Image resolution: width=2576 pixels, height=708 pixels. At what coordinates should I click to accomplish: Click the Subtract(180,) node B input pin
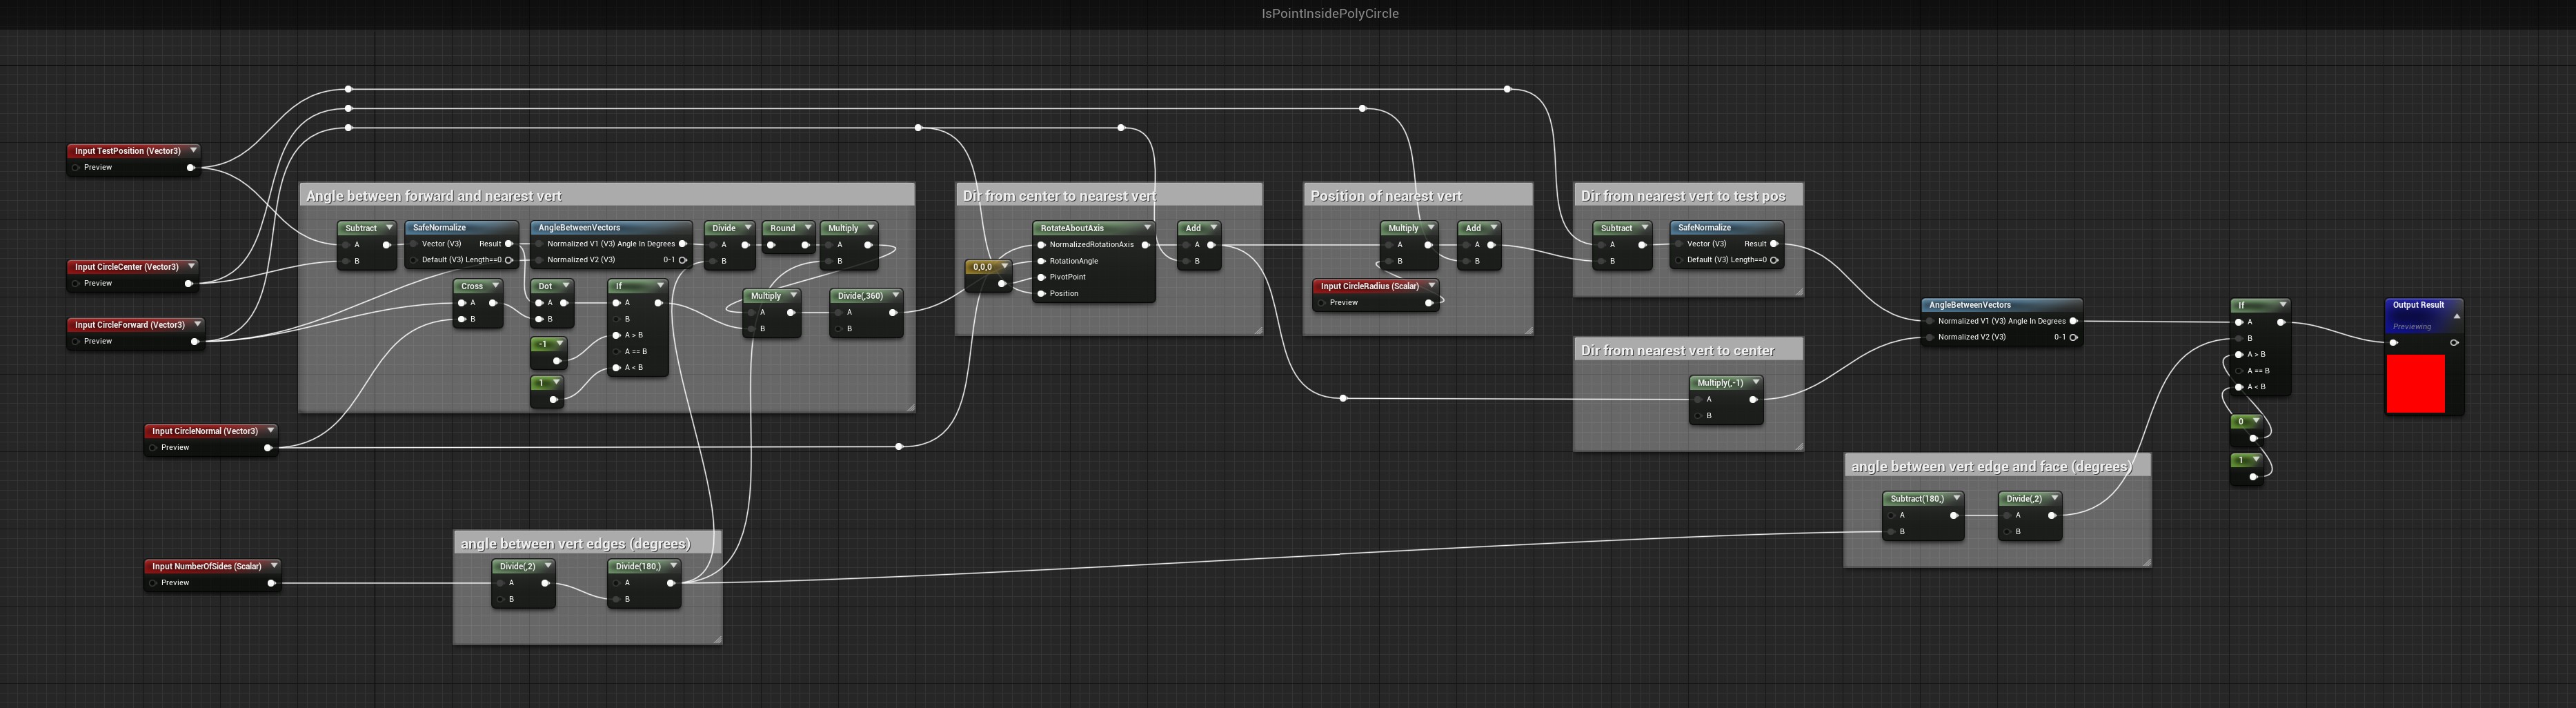point(1891,532)
